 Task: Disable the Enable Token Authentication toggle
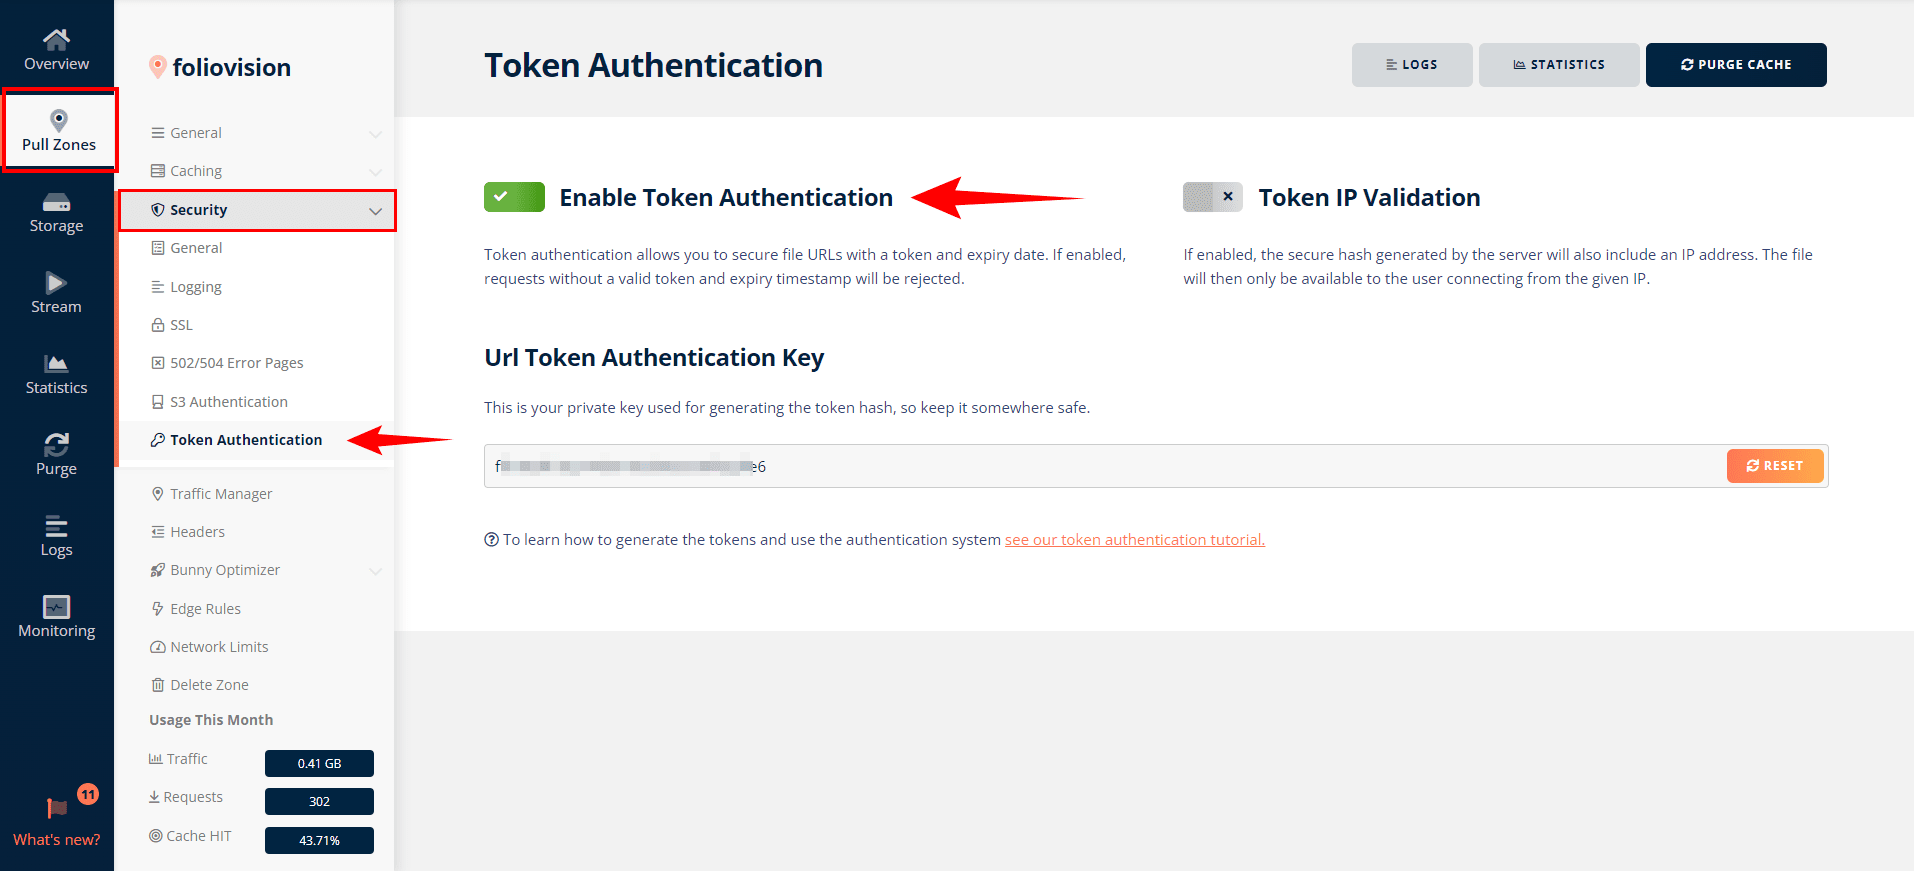coord(514,197)
